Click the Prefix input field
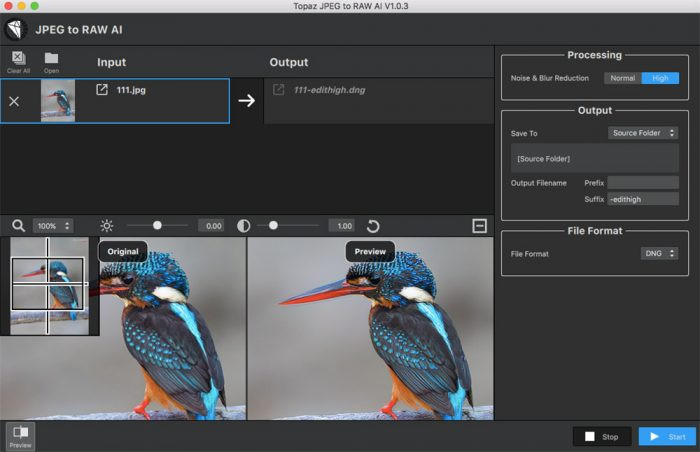This screenshot has height=452, width=700. point(643,182)
